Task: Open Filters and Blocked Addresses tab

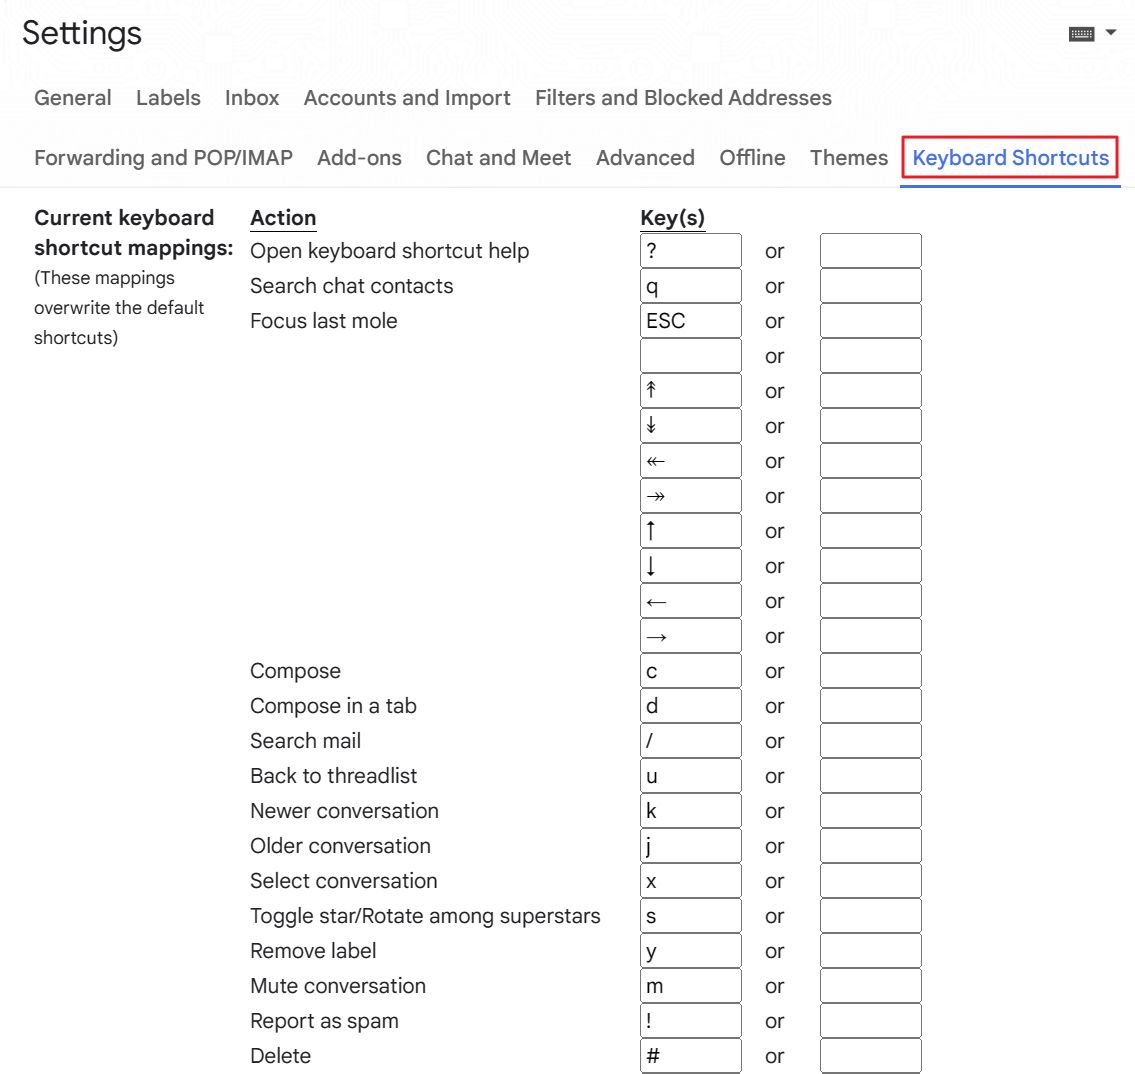Action: pyautogui.click(x=683, y=98)
